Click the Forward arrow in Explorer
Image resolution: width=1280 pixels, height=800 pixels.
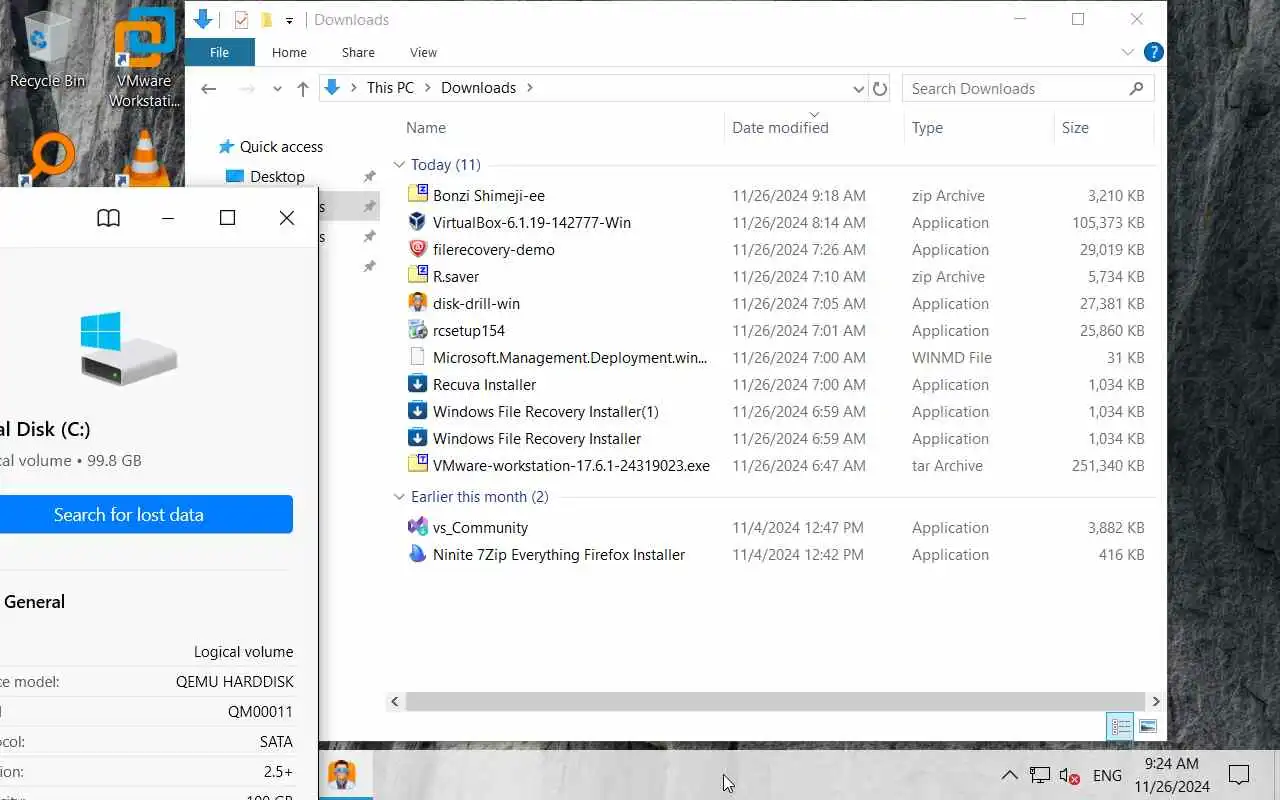point(247,88)
